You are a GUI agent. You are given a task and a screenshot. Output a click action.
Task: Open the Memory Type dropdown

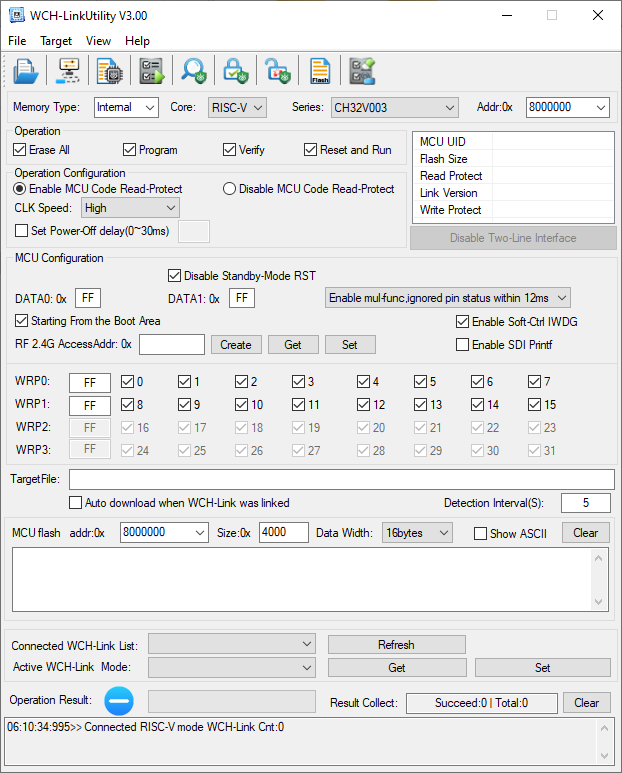(x=126, y=107)
